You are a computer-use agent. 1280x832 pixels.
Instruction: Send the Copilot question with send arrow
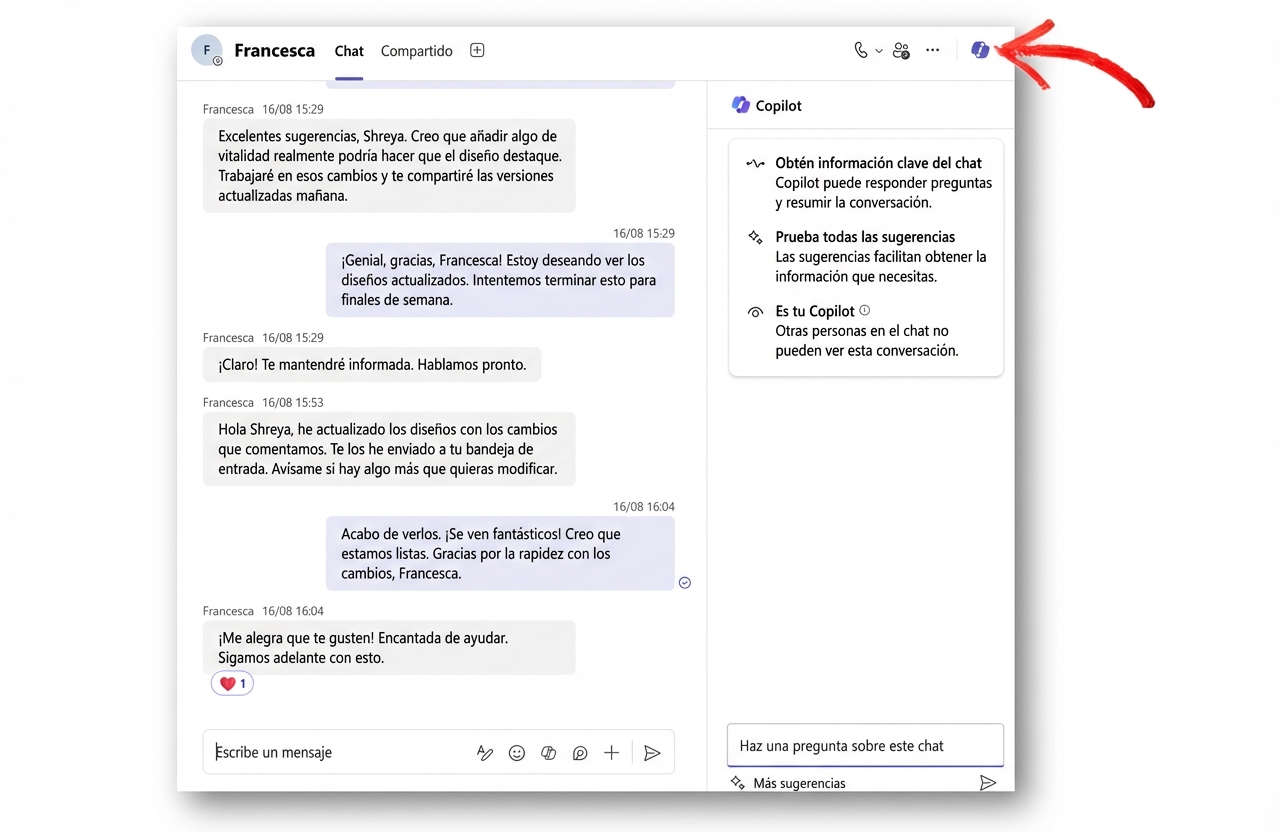tap(988, 782)
